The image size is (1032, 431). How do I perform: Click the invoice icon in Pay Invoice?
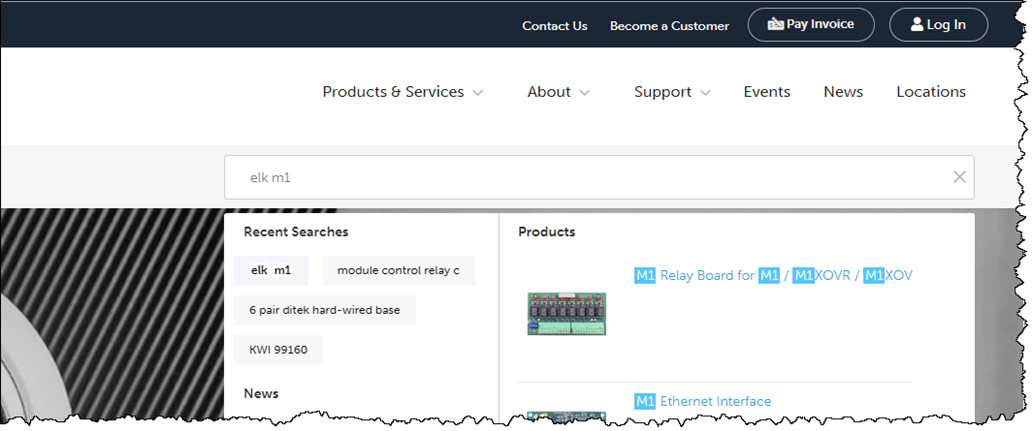click(776, 24)
